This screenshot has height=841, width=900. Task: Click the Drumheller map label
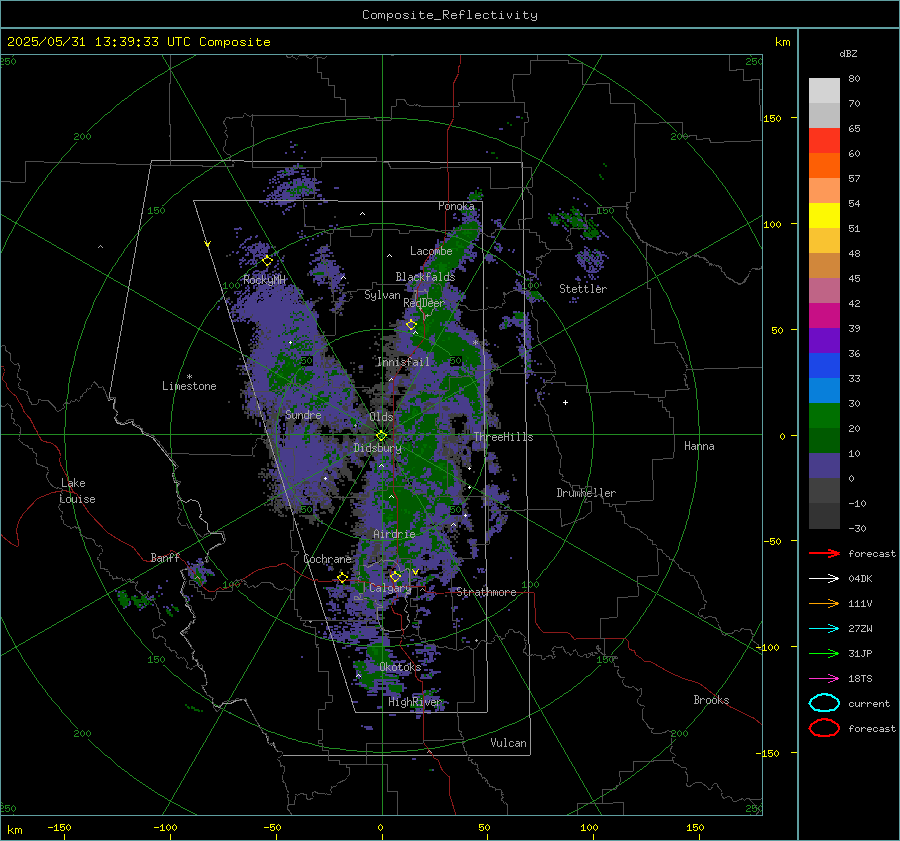coord(586,493)
